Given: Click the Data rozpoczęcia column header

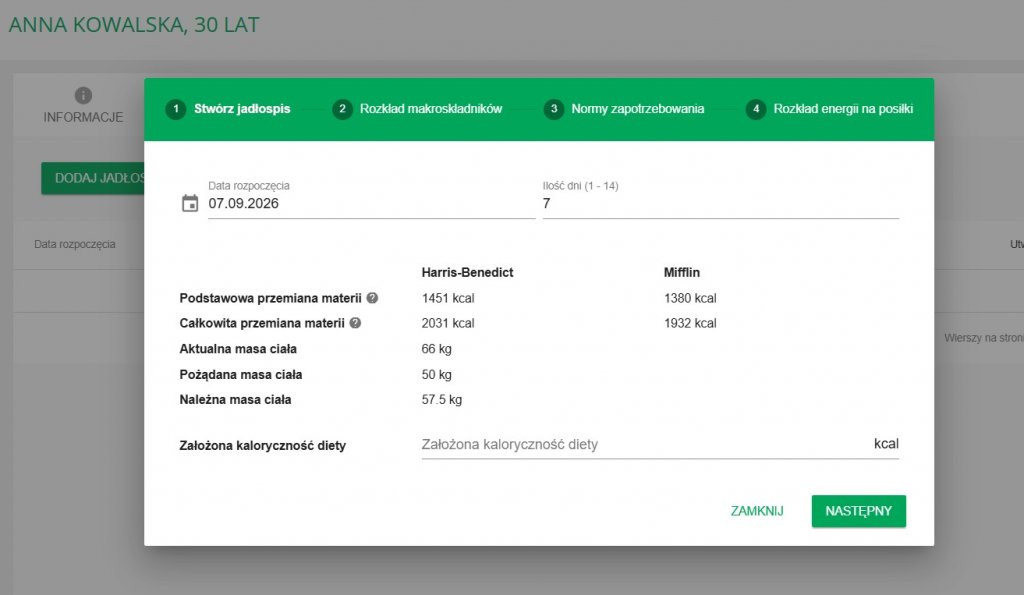Looking at the screenshot, I should [x=74, y=244].
